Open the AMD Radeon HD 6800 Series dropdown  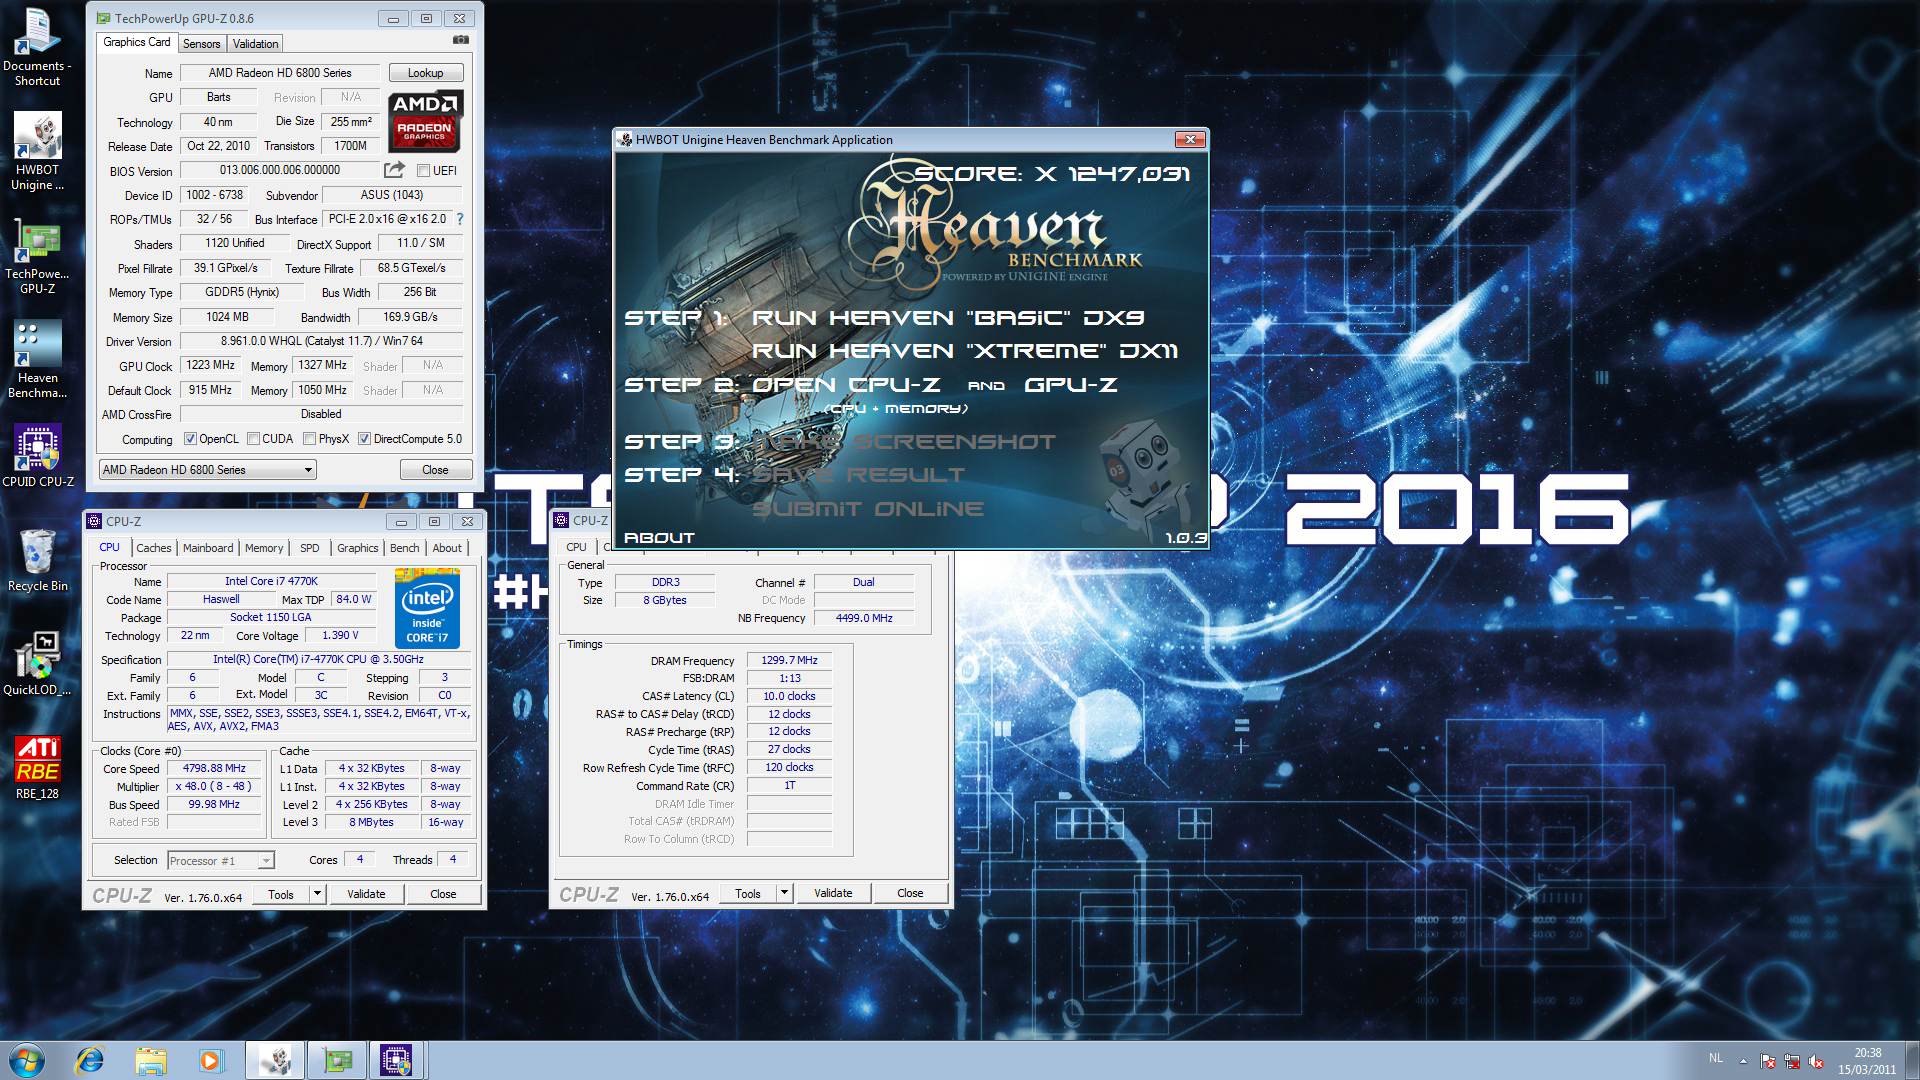(x=208, y=470)
